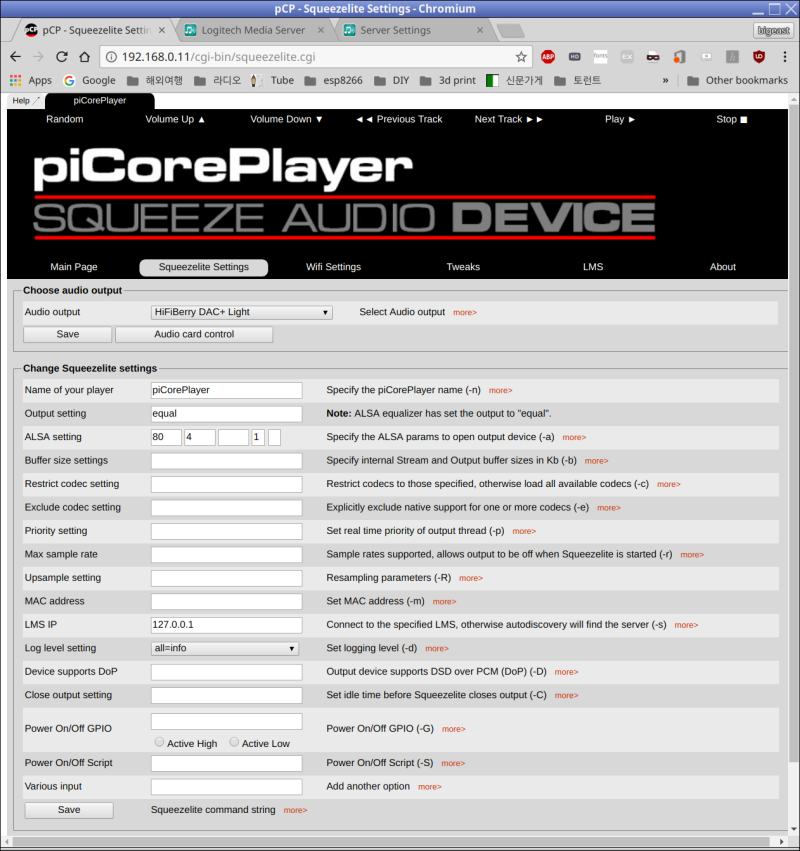800x851 pixels.
Task: Click the browser address bar
Action: pyautogui.click(x=315, y=57)
